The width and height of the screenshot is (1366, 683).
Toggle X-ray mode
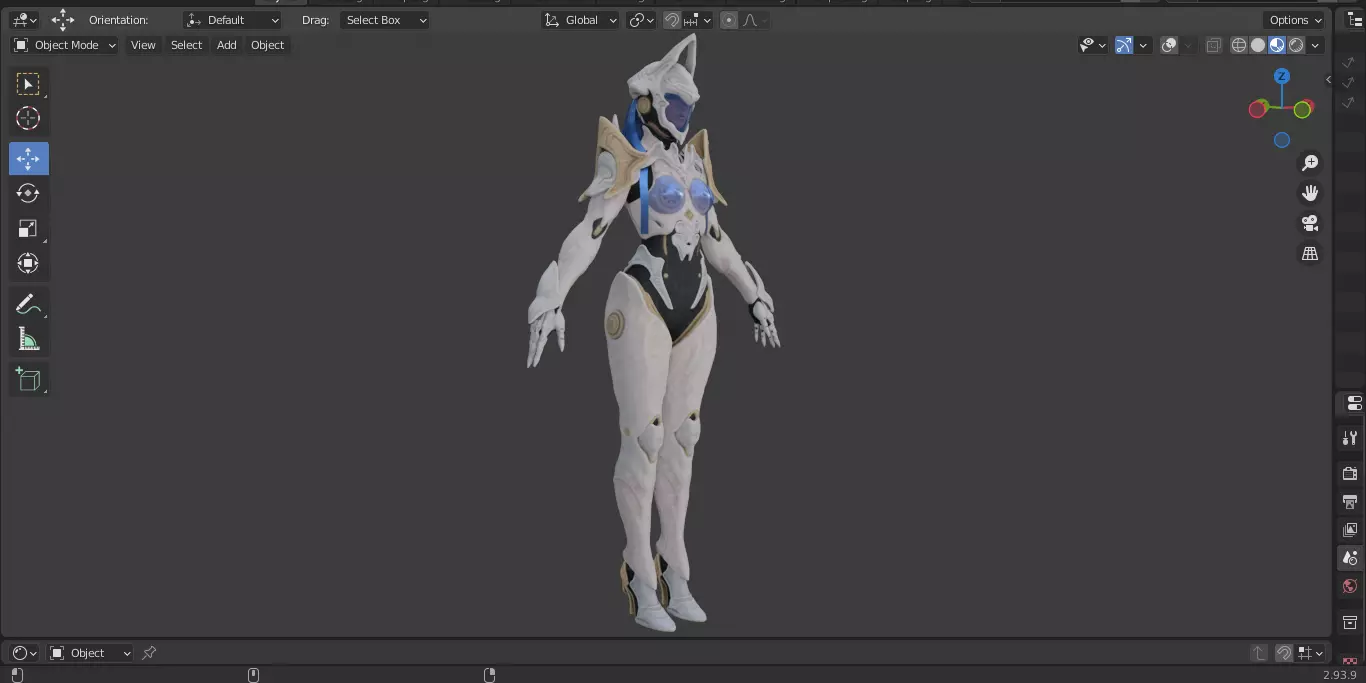(x=1213, y=45)
